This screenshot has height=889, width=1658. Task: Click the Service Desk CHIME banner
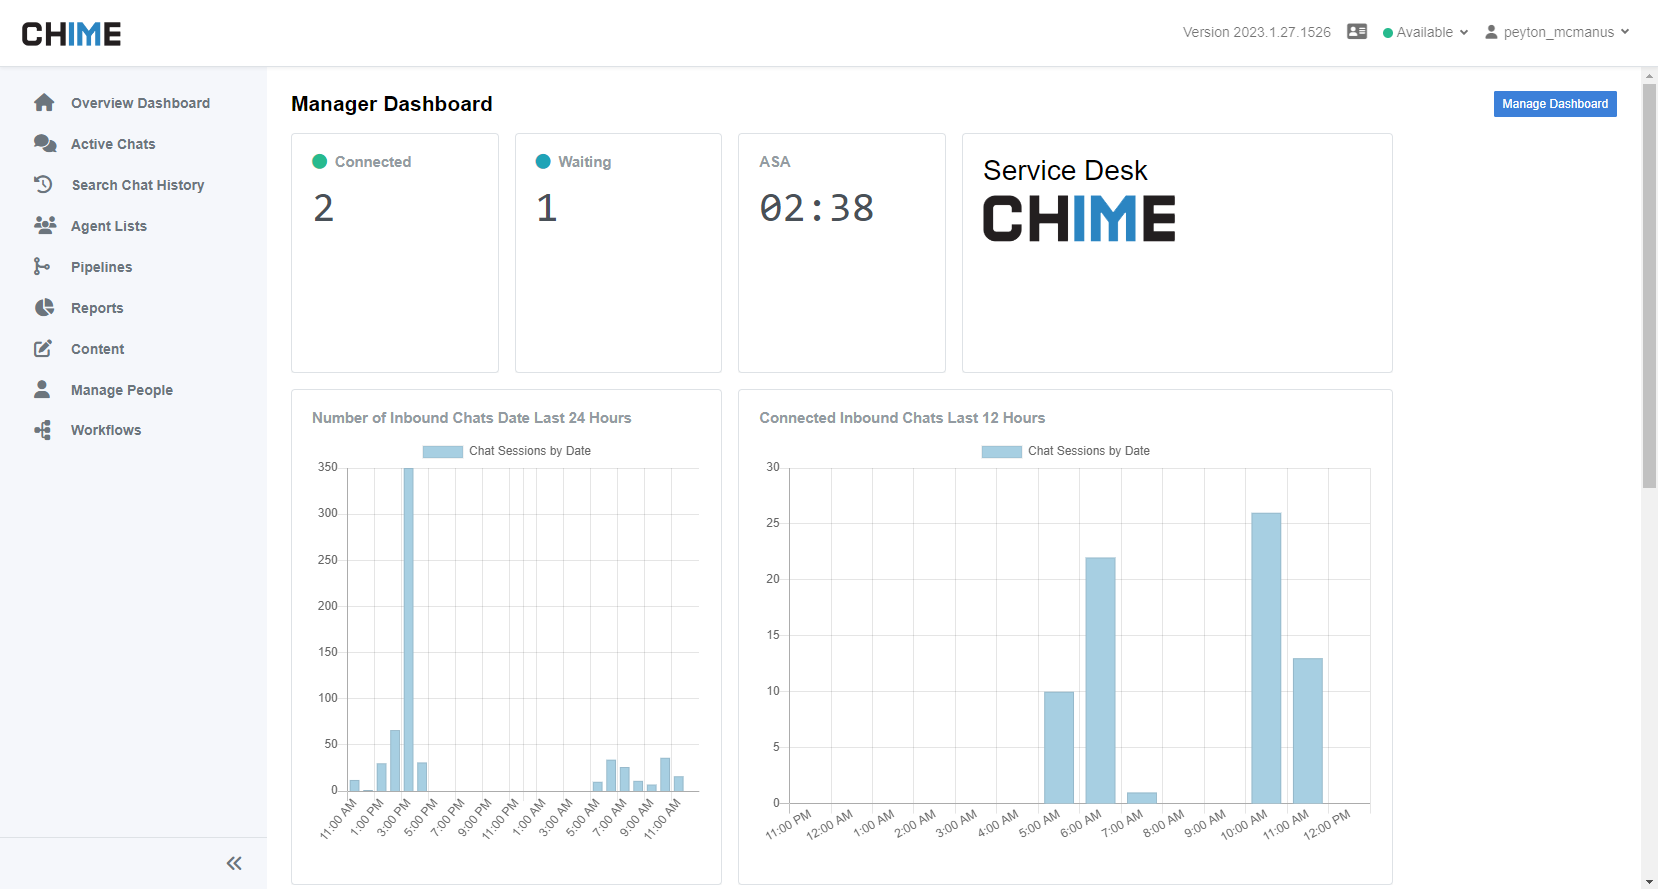tap(1177, 253)
